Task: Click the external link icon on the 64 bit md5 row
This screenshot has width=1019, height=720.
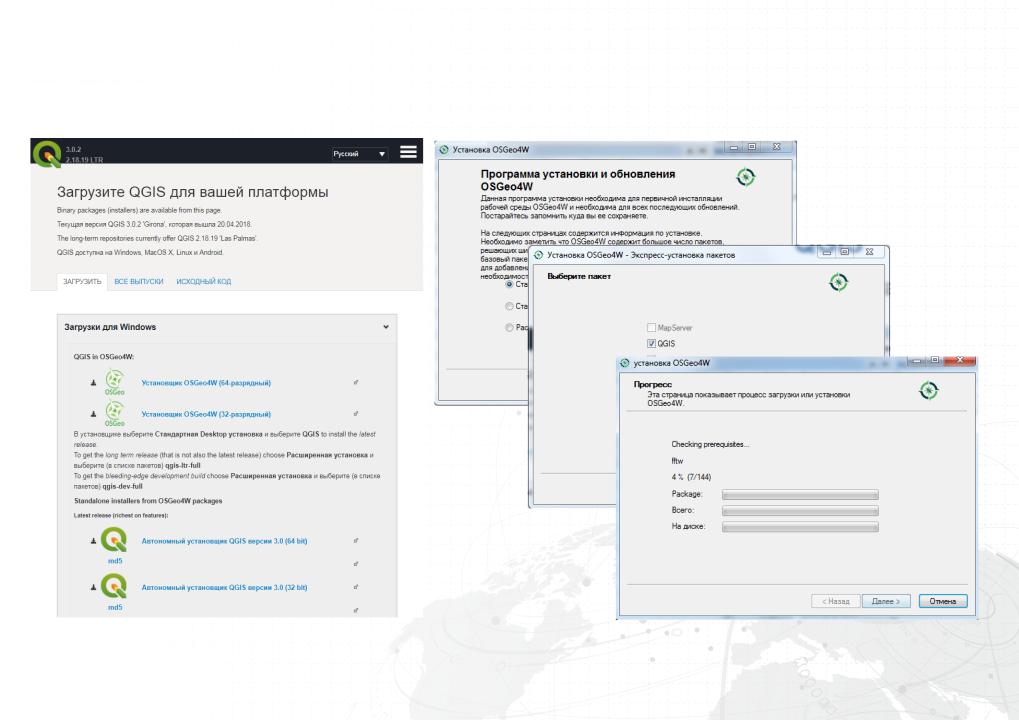Action: pos(356,564)
